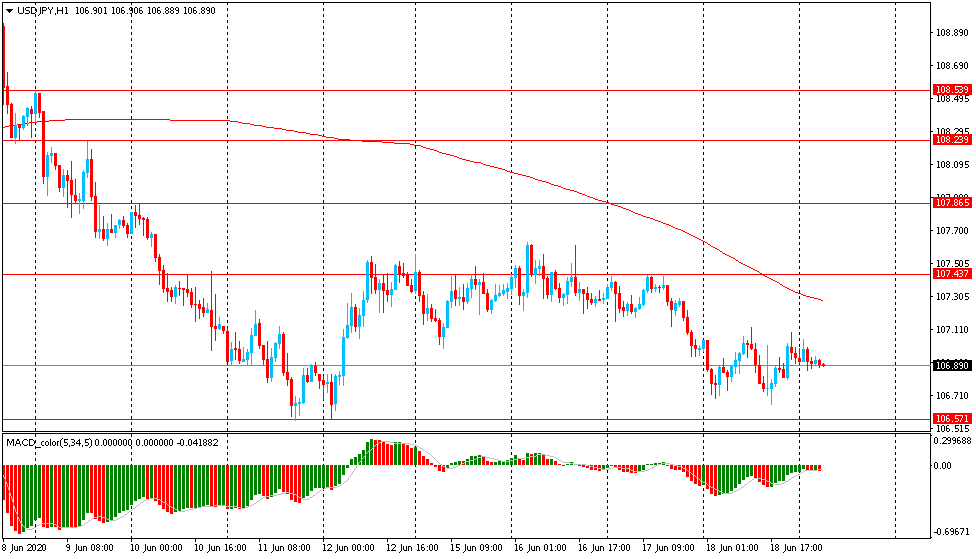Open the USDJPY,H1 chart menu triangle

(9, 11)
